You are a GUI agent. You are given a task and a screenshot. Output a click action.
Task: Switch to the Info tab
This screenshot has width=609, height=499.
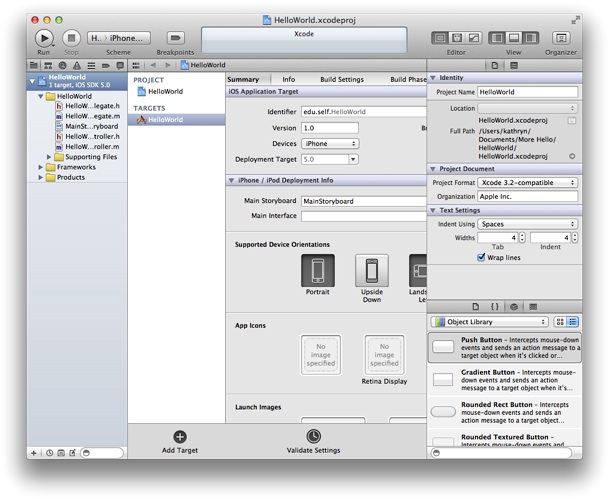click(x=288, y=79)
